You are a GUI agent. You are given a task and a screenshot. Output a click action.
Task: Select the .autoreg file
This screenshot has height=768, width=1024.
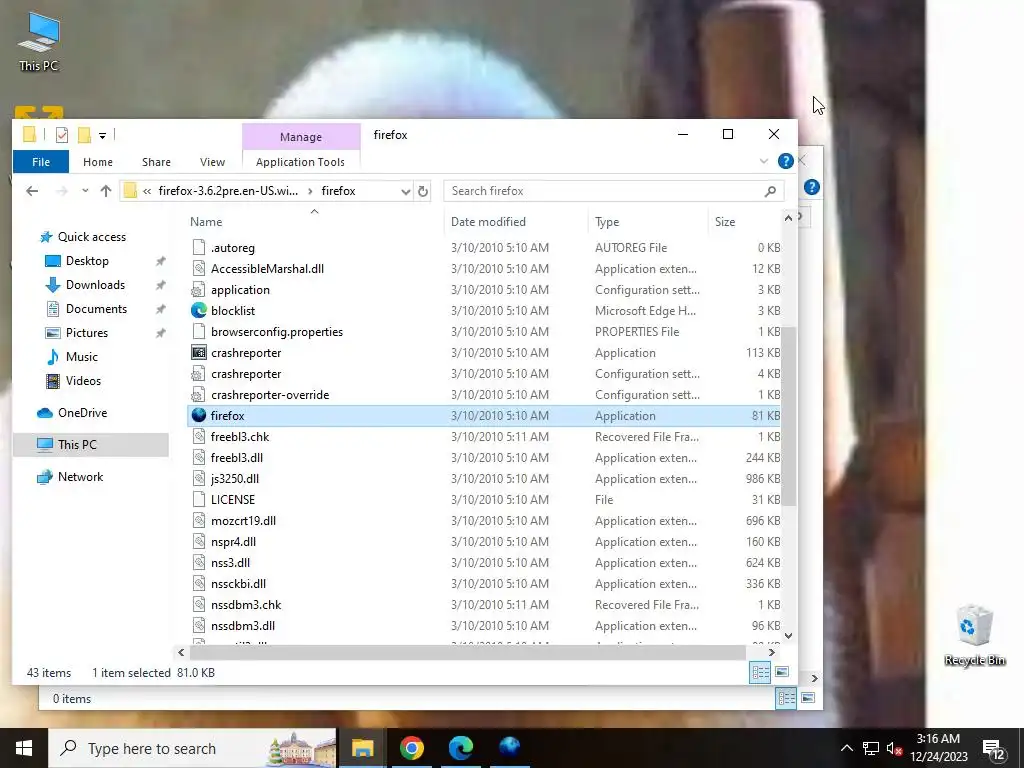click(x=483, y=248)
